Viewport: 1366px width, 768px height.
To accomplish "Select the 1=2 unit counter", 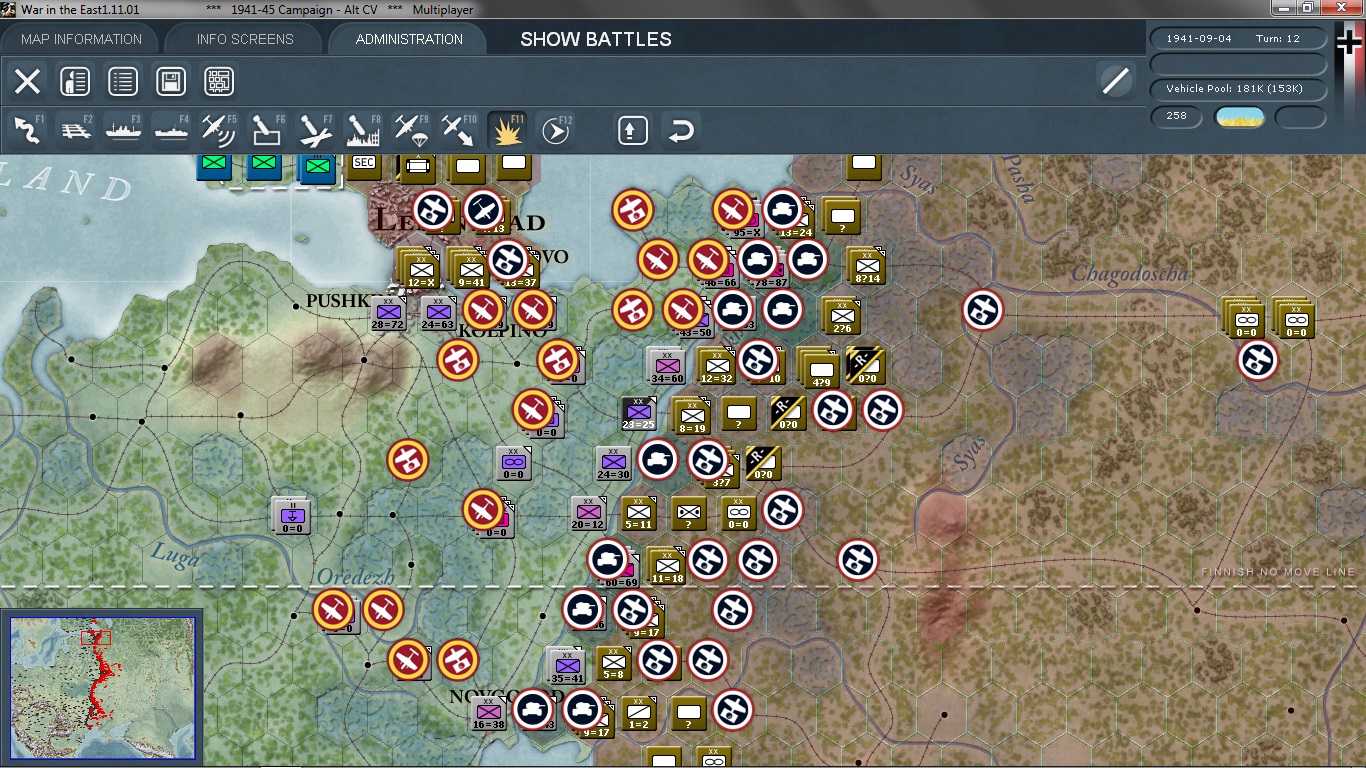I will tap(638, 714).
